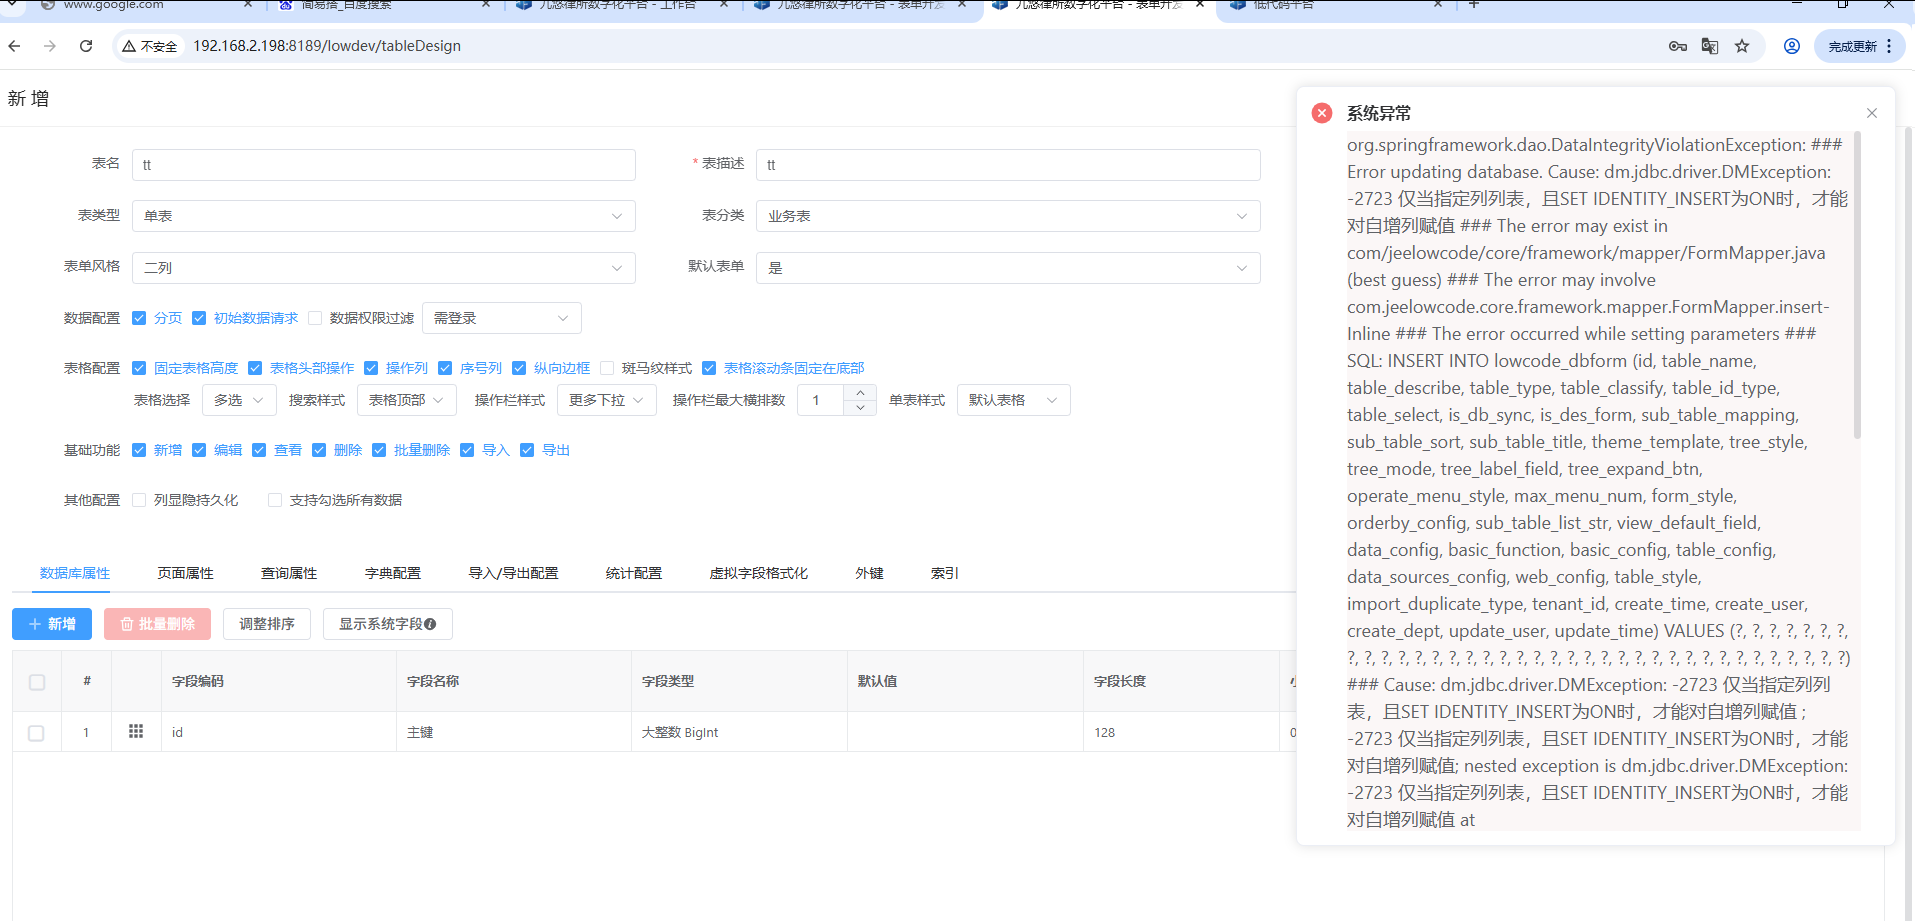The image size is (1915, 921).
Task: Uncheck the 分页 checkbox
Action: coord(139,318)
